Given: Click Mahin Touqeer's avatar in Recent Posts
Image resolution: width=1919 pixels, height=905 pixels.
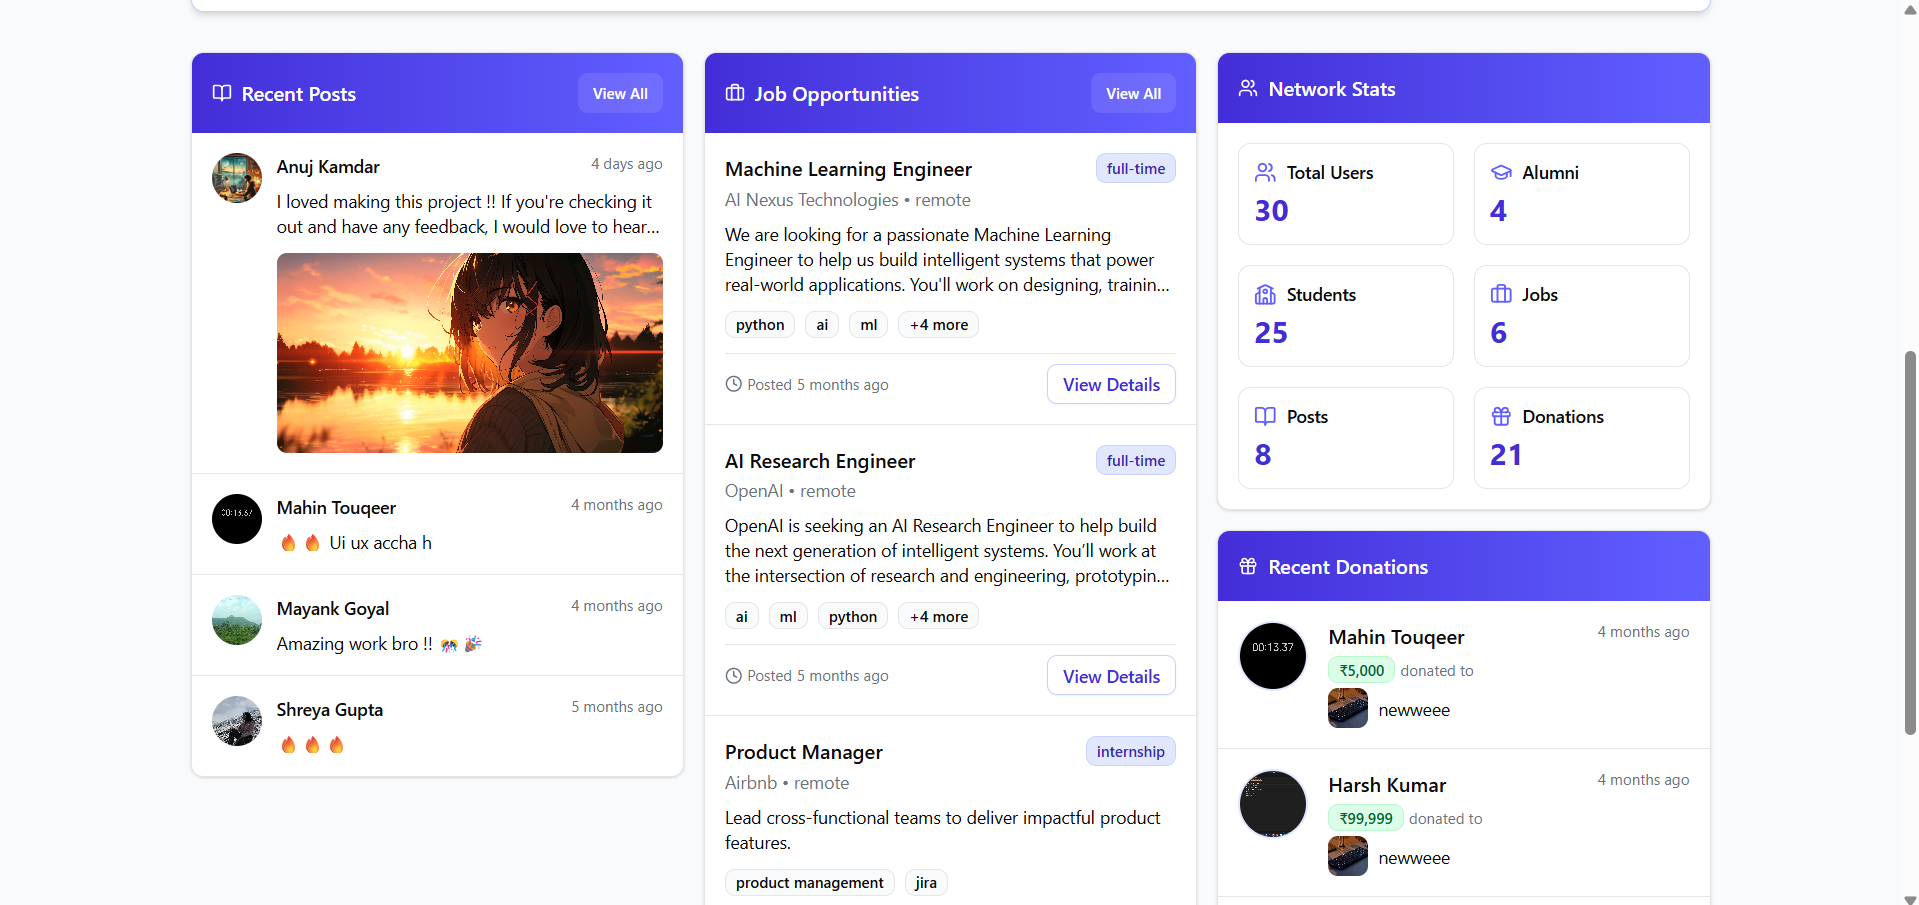Looking at the screenshot, I should (237, 519).
